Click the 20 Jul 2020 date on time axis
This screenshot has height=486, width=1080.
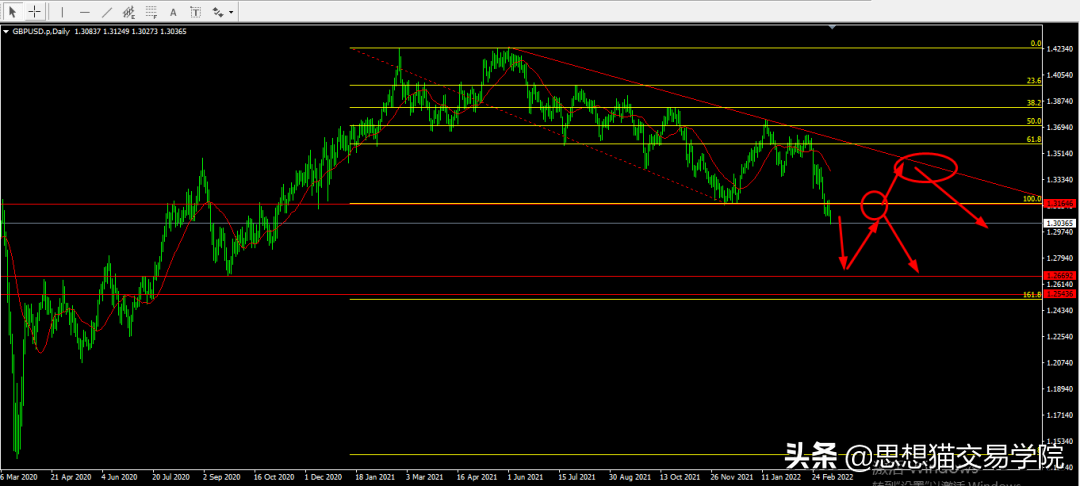(170, 476)
